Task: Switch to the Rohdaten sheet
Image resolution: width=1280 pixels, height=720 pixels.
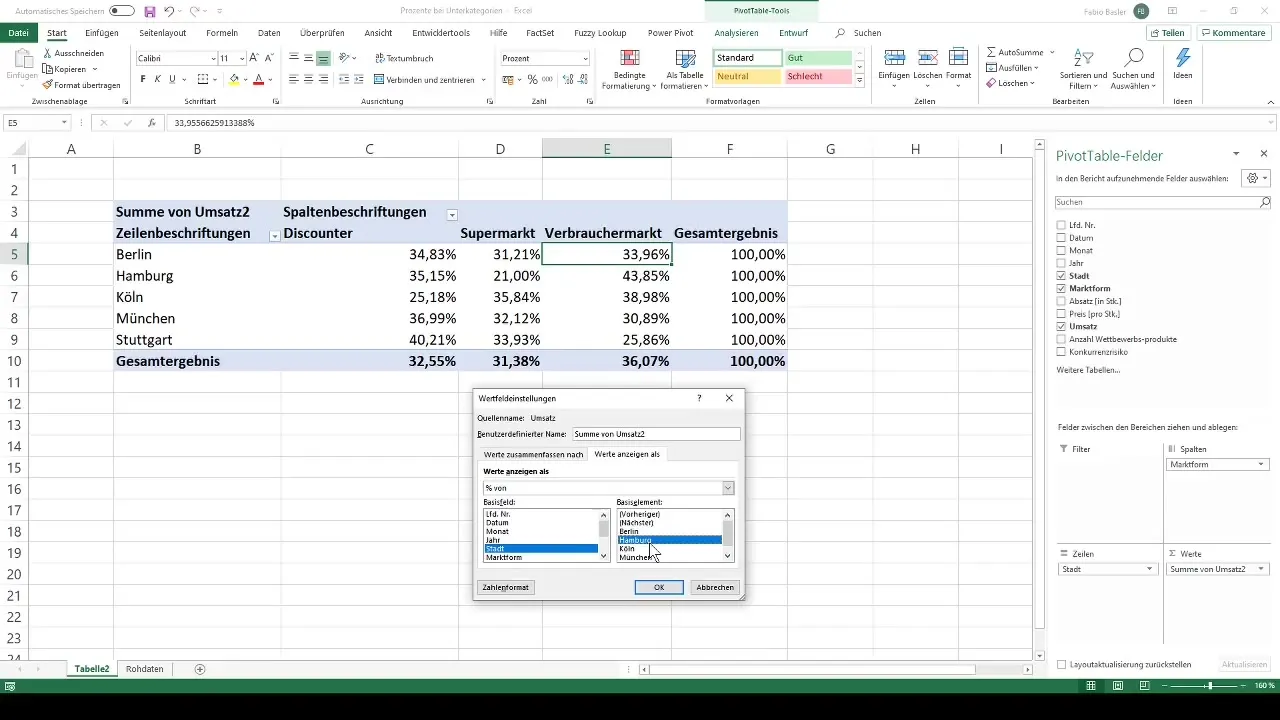Action: click(x=145, y=668)
